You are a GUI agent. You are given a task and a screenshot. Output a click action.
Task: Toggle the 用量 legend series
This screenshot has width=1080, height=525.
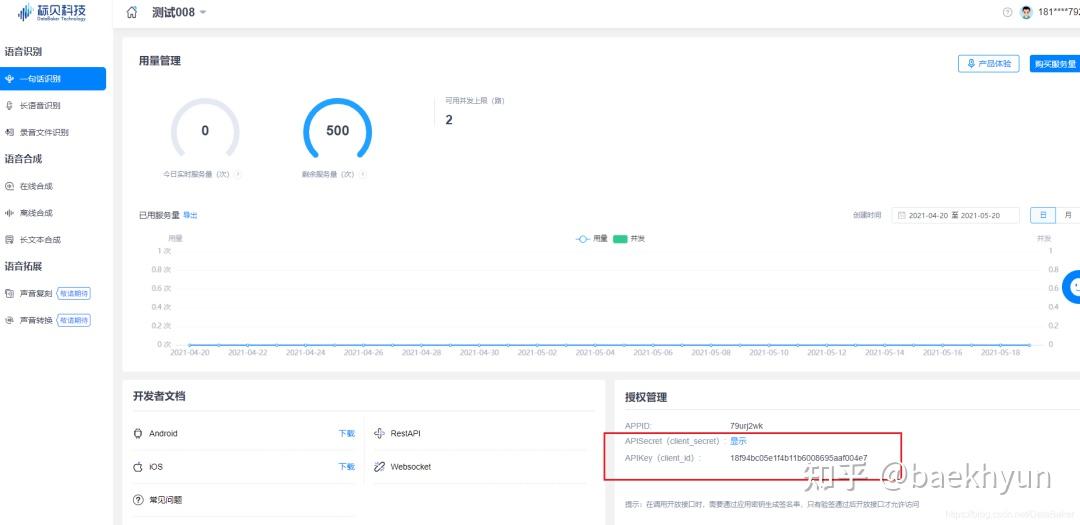pyautogui.click(x=592, y=238)
